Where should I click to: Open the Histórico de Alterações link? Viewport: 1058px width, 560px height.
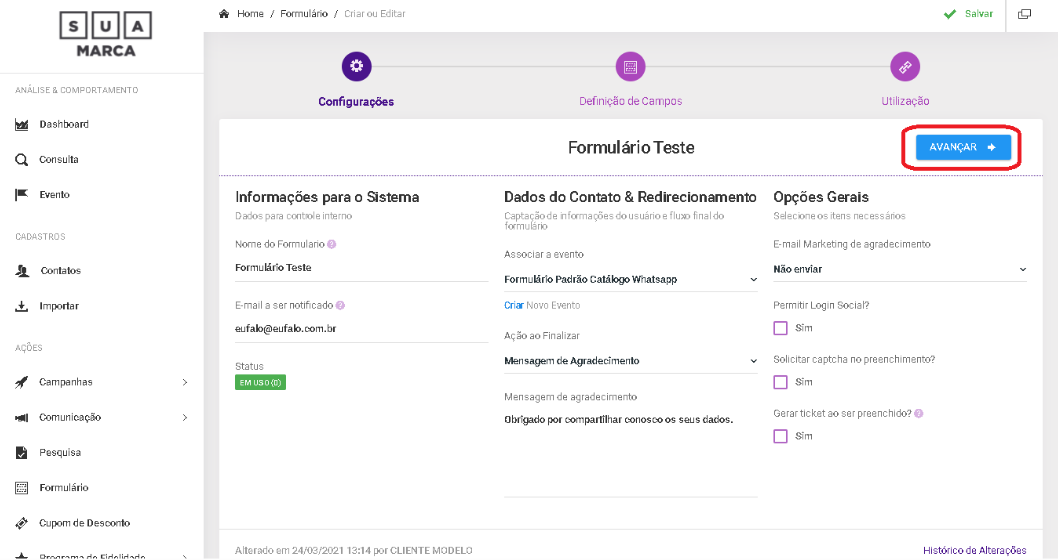click(974, 550)
